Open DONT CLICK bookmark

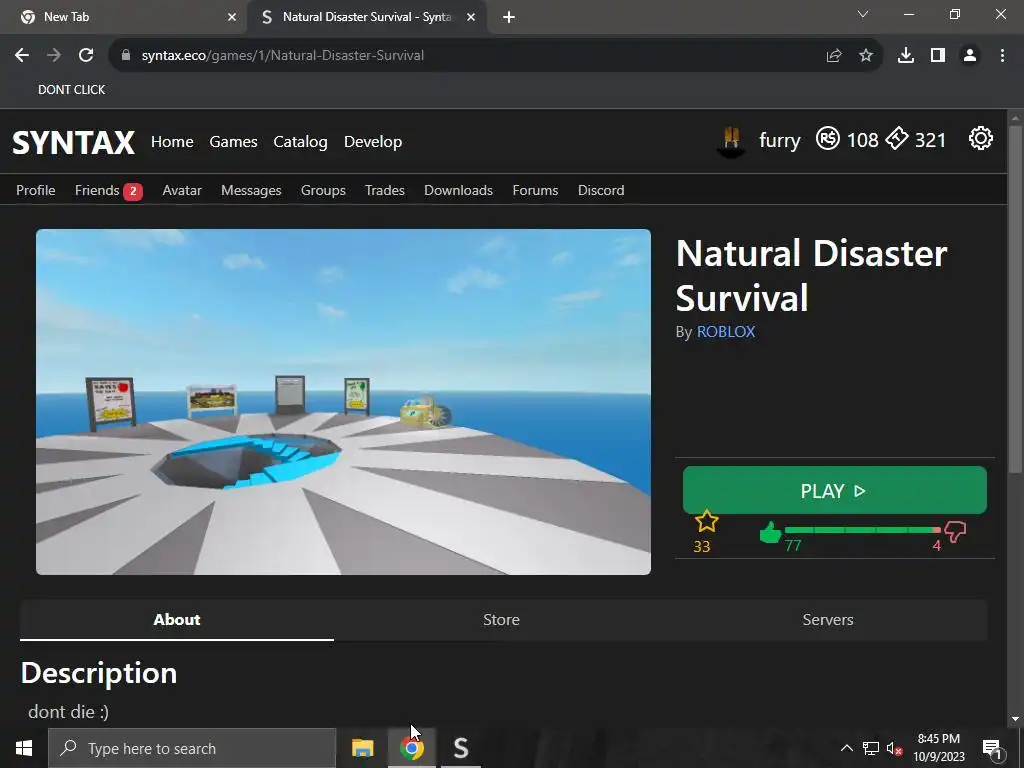click(71, 89)
